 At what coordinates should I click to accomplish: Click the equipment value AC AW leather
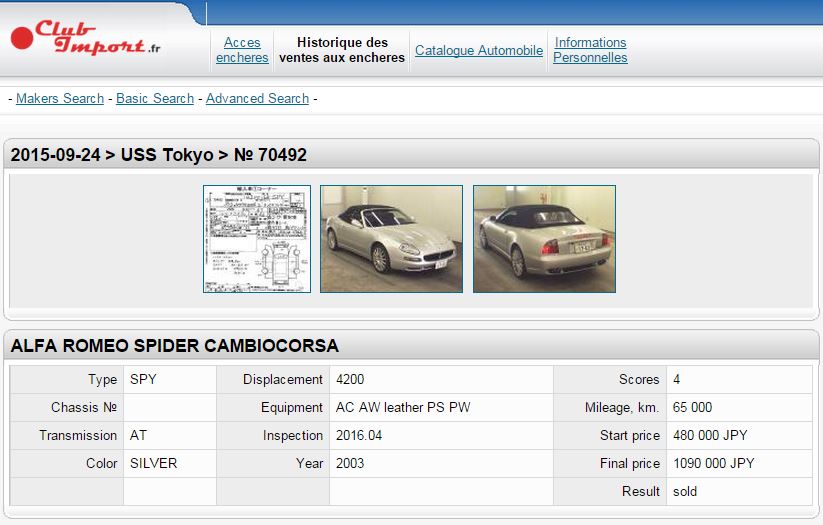coord(403,407)
